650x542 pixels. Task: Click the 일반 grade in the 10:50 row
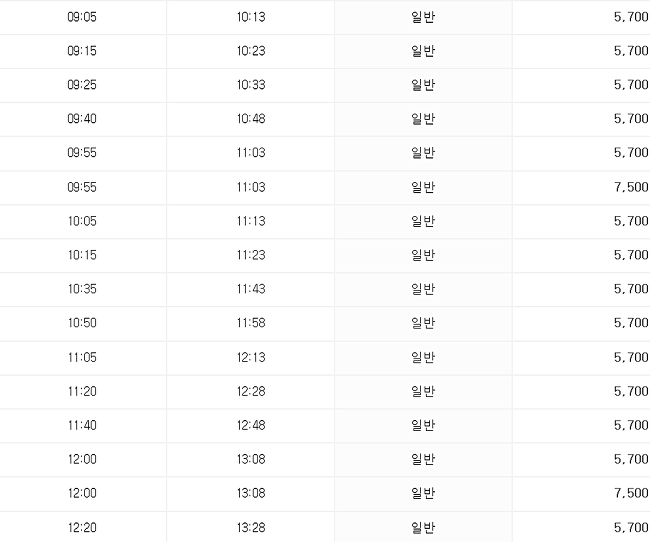pyautogui.click(x=423, y=323)
